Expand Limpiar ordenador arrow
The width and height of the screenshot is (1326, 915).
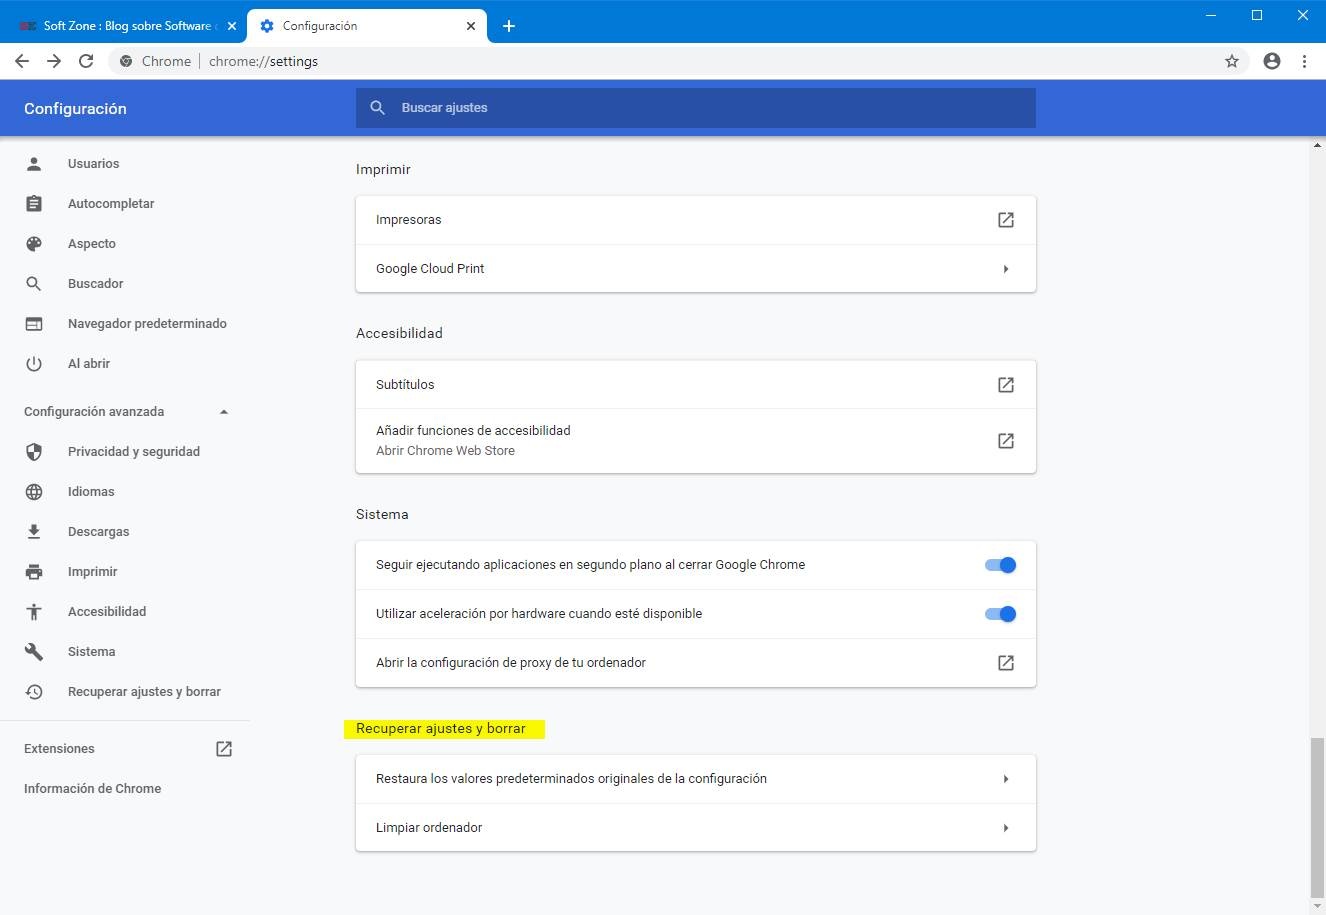[1006, 828]
